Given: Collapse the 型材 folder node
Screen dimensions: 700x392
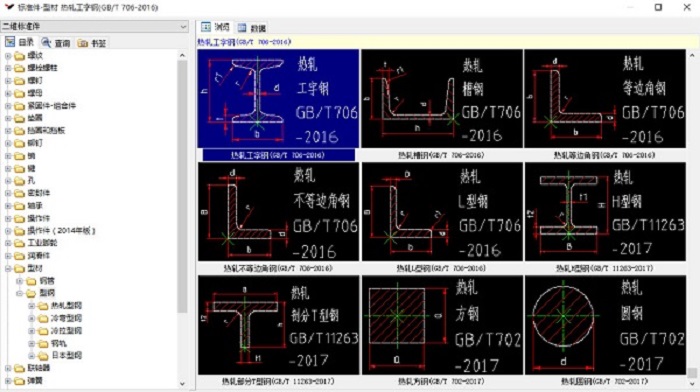Looking at the screenshot, I should pos(8,268).
